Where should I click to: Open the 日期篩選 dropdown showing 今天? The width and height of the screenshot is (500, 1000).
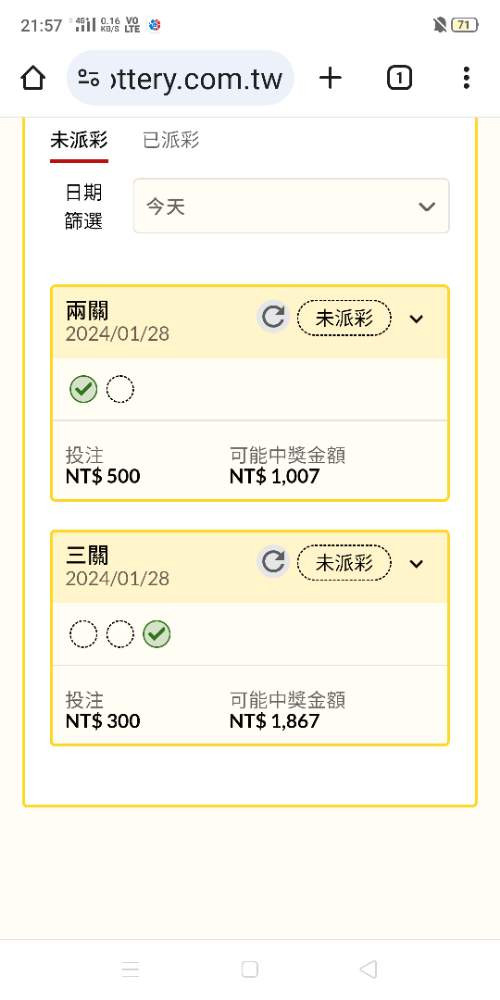click(291, 206)
